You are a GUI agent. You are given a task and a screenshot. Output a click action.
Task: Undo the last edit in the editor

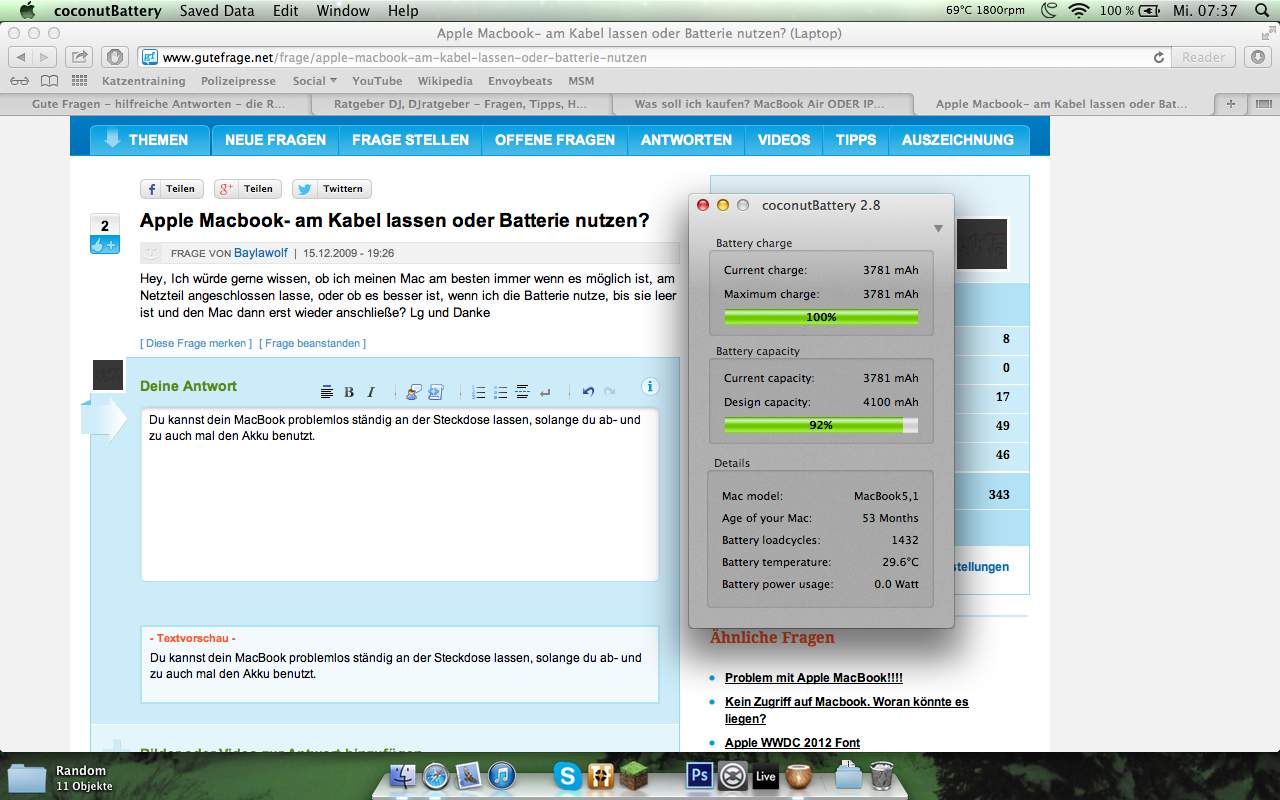coord(588,392)
